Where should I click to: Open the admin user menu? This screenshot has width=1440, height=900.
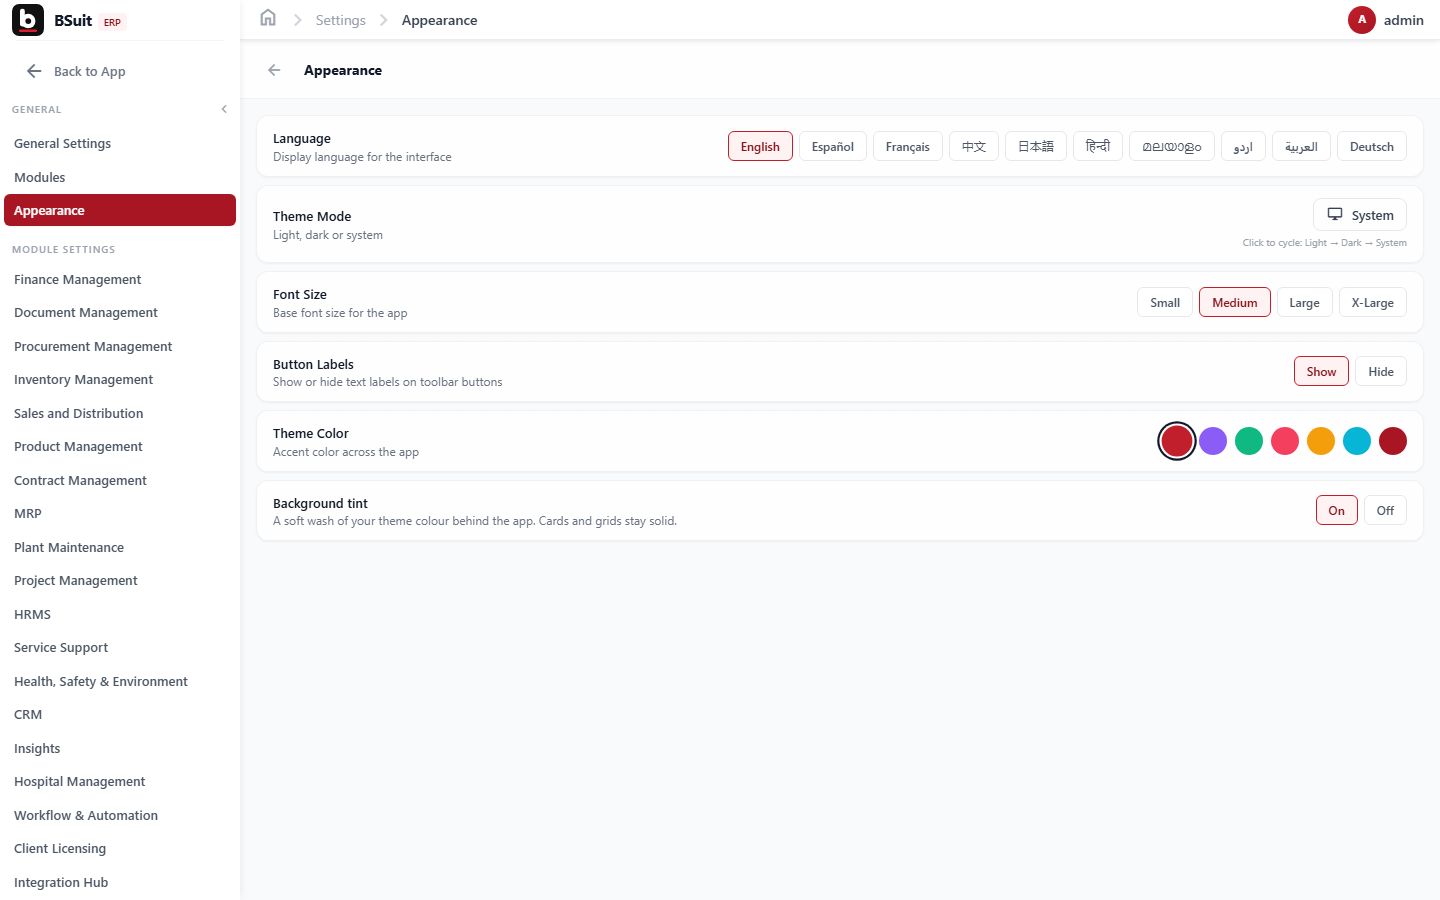1386,20
